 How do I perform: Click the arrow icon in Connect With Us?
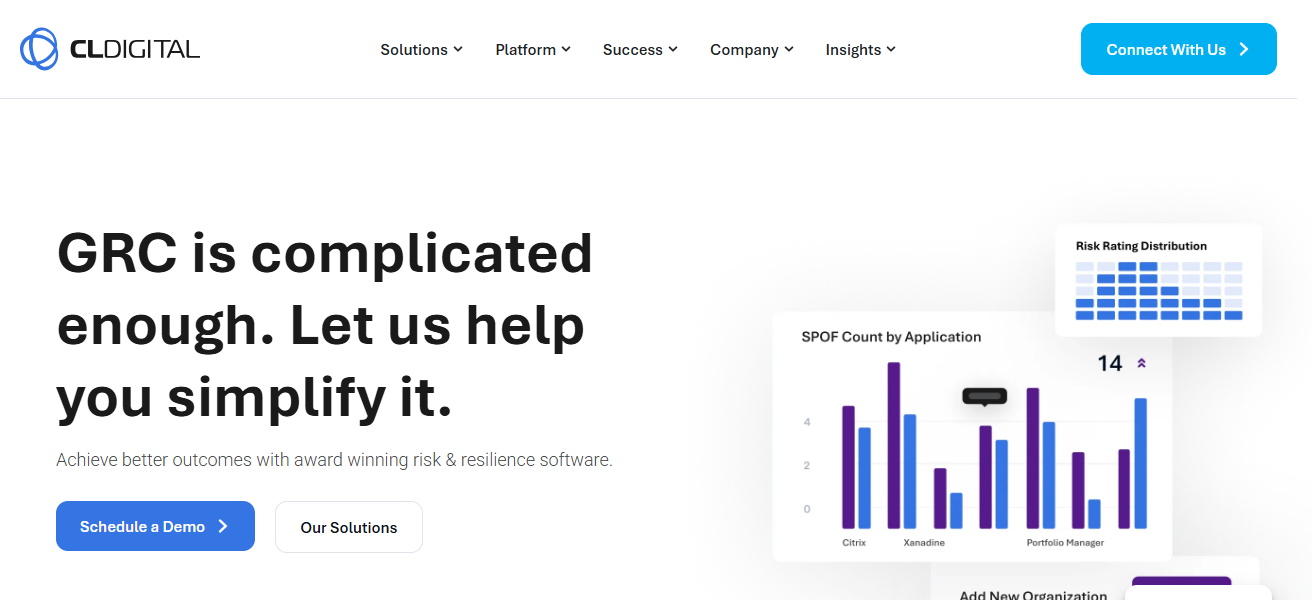(1244, 49)
